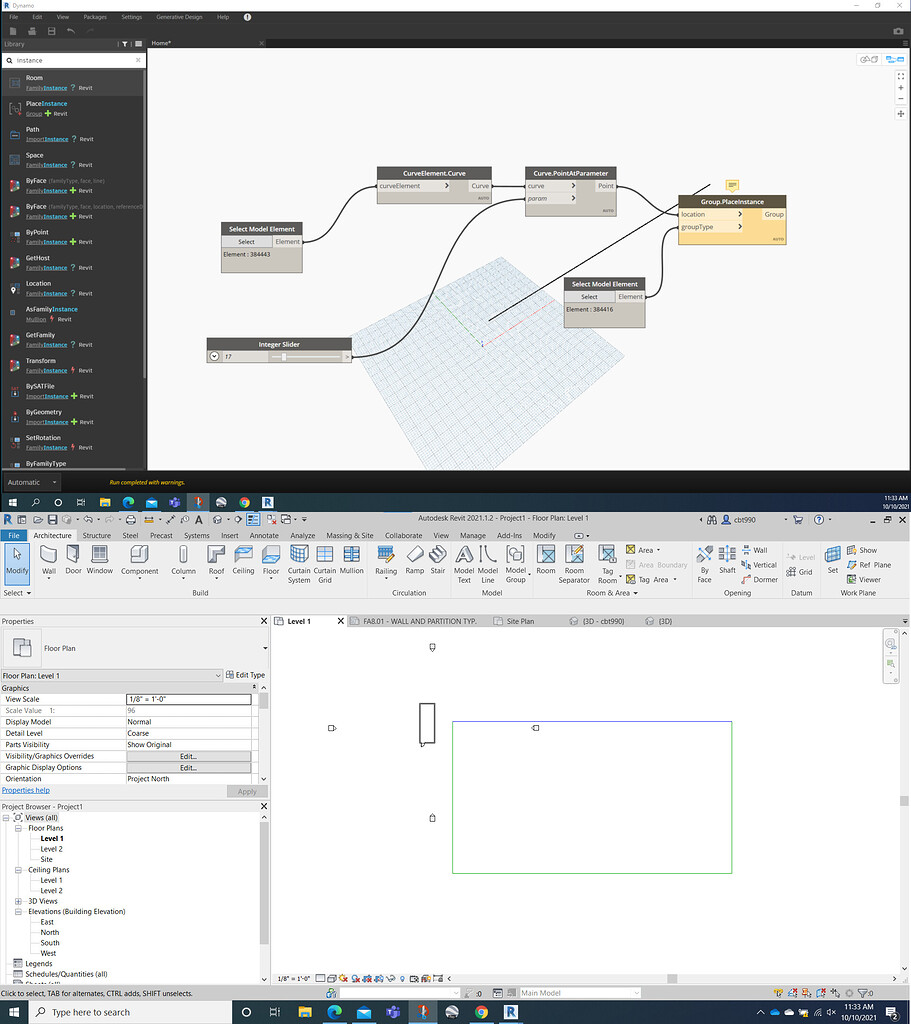
Task: Clear the instance search field in Dynamo Library
Action: (x=138, y=60)
